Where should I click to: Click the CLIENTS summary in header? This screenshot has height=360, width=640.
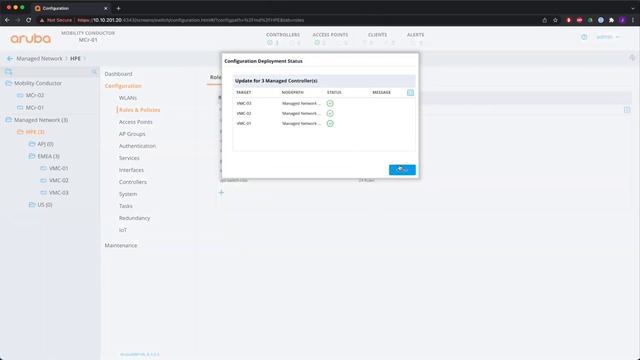pyautogui.click(x=378, y=38)
